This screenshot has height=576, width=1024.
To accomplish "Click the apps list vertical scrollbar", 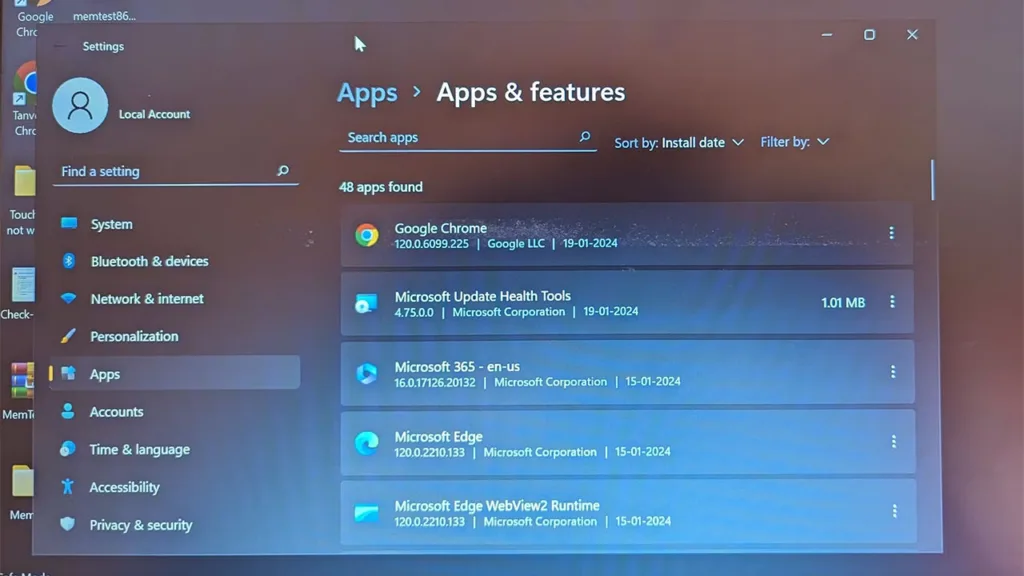I will click(x=933, y=180).
